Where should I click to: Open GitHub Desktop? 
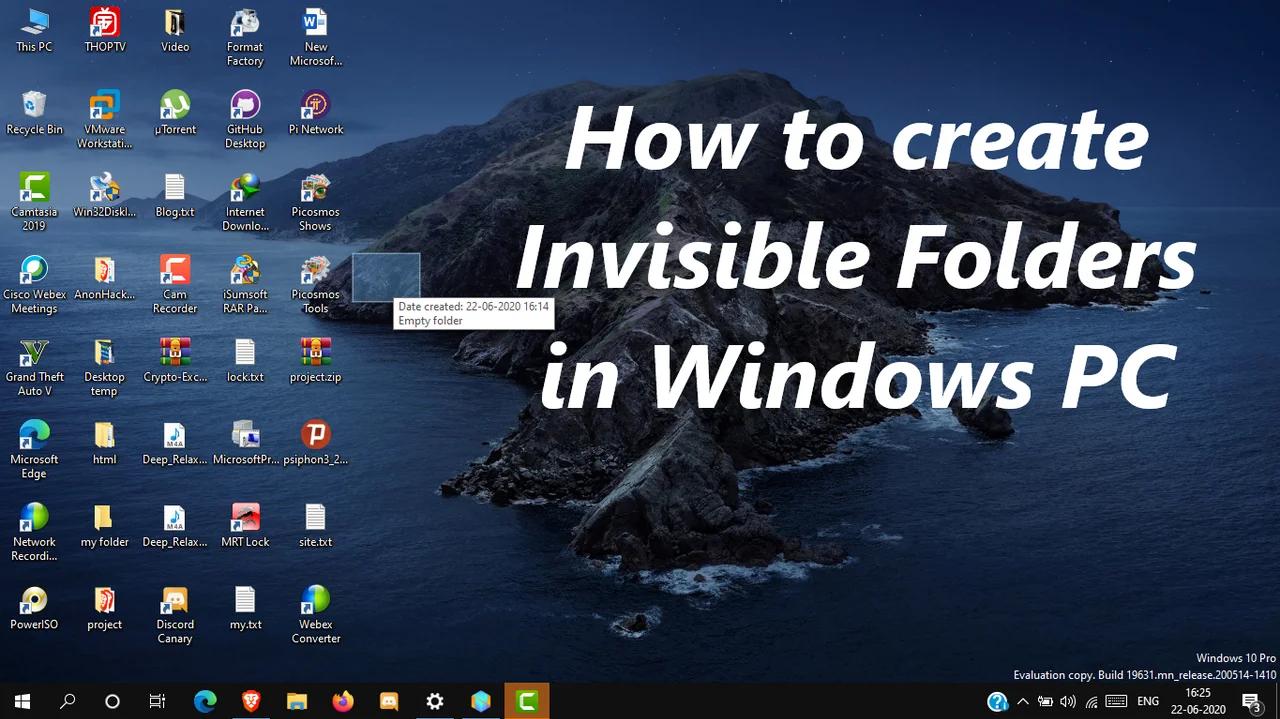(244, 104)
